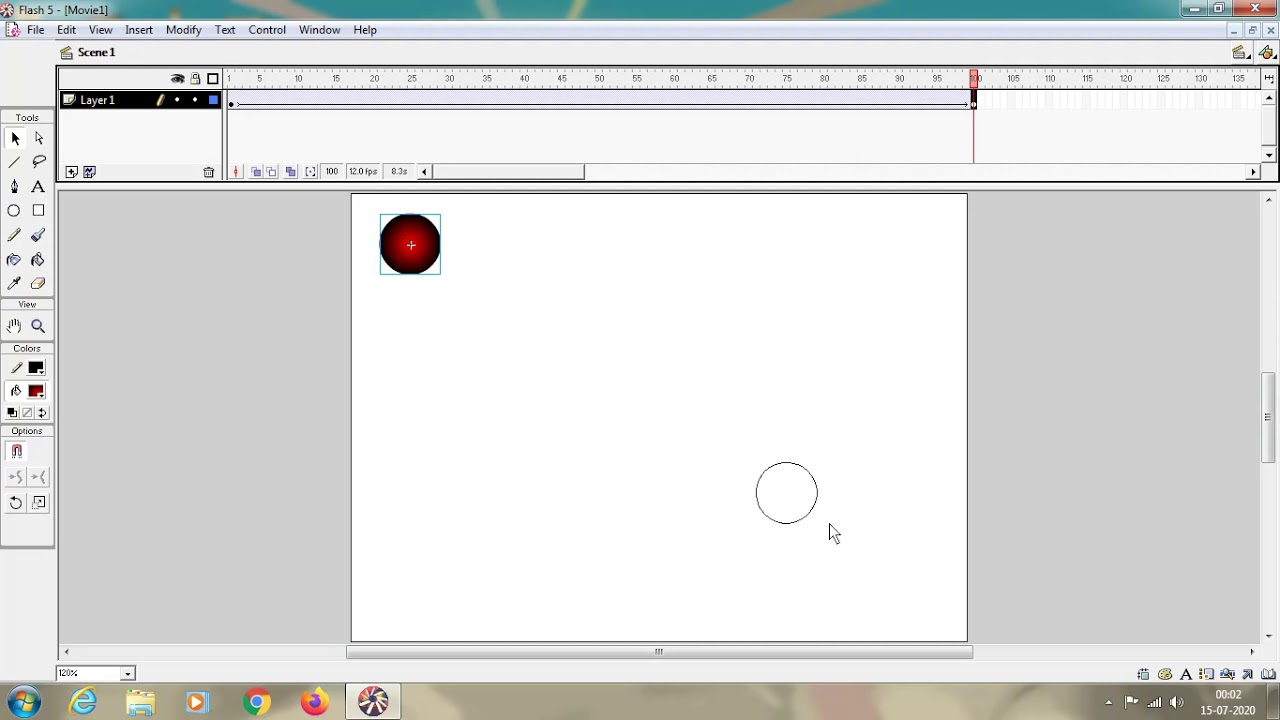Viewport: 1280px width, 720px height.
Task: Click Default Colors black-white button
Action: [11, 413]
